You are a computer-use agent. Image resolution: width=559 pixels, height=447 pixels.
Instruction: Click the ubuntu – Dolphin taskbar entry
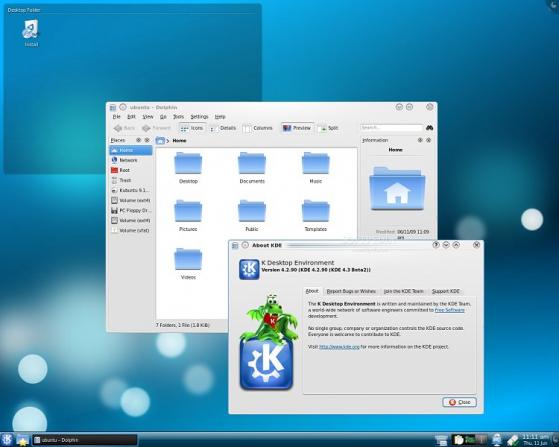84,440
